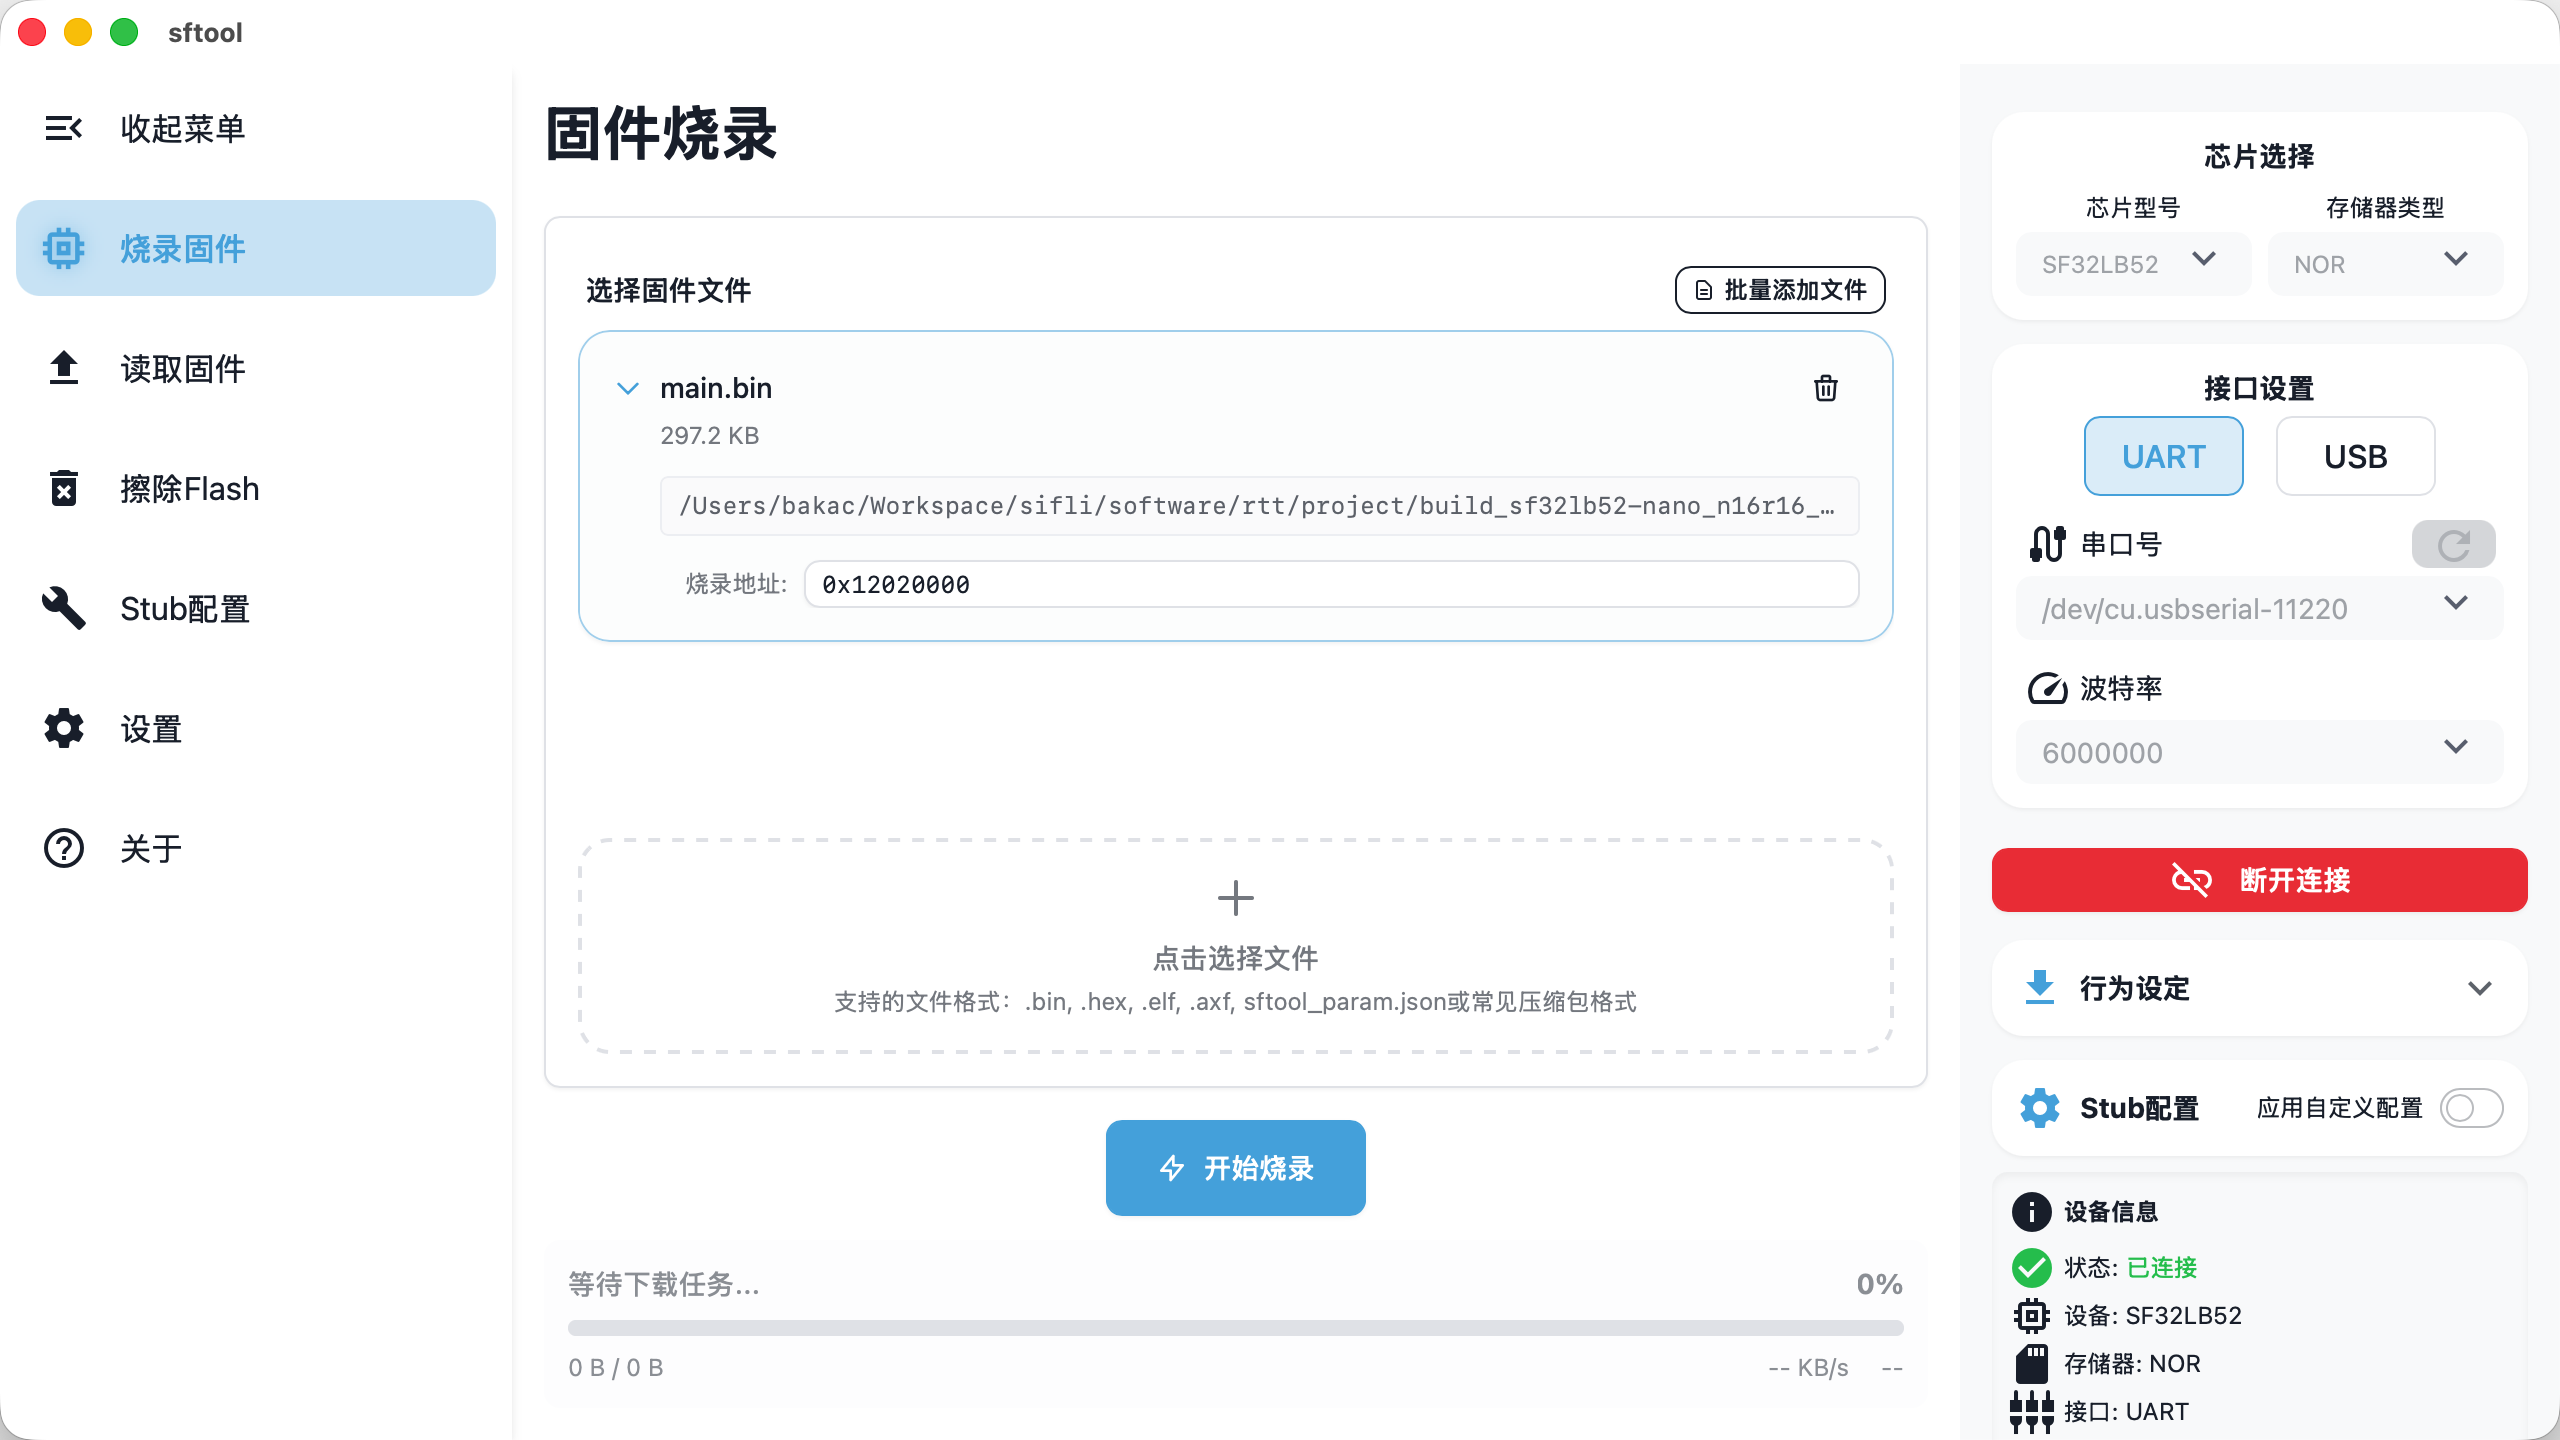This screenshot has width=2560, height=1440.
Task: Click the 开始烧录 button
Action: [x=1235, y=1168]
